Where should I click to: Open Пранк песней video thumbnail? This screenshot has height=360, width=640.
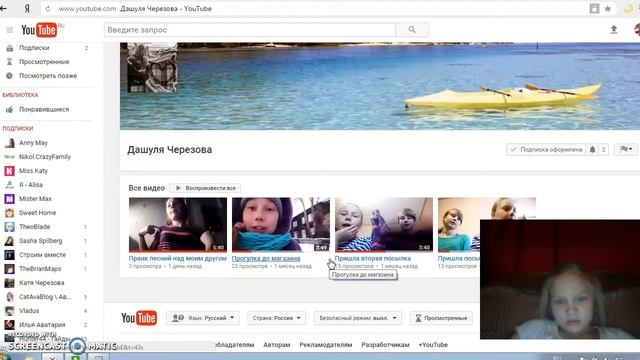coord(178,224)
